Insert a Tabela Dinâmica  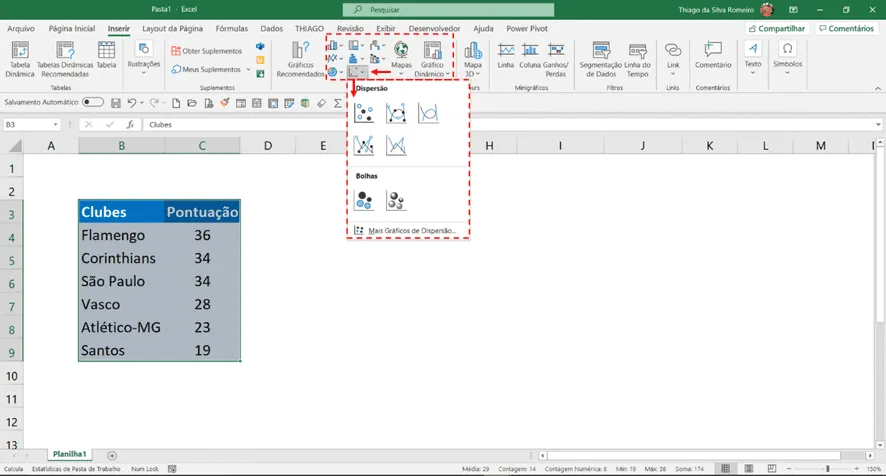[x=20, y=59]
